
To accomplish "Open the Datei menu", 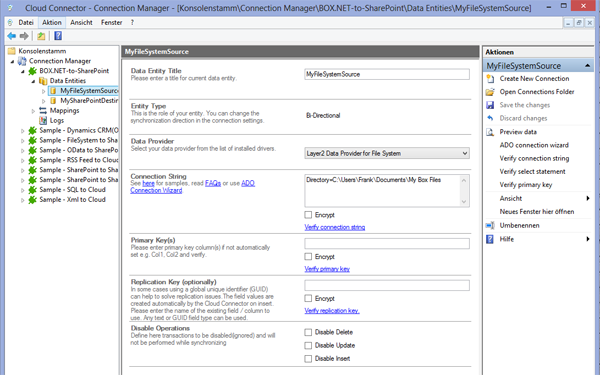I will click(26, 23).
